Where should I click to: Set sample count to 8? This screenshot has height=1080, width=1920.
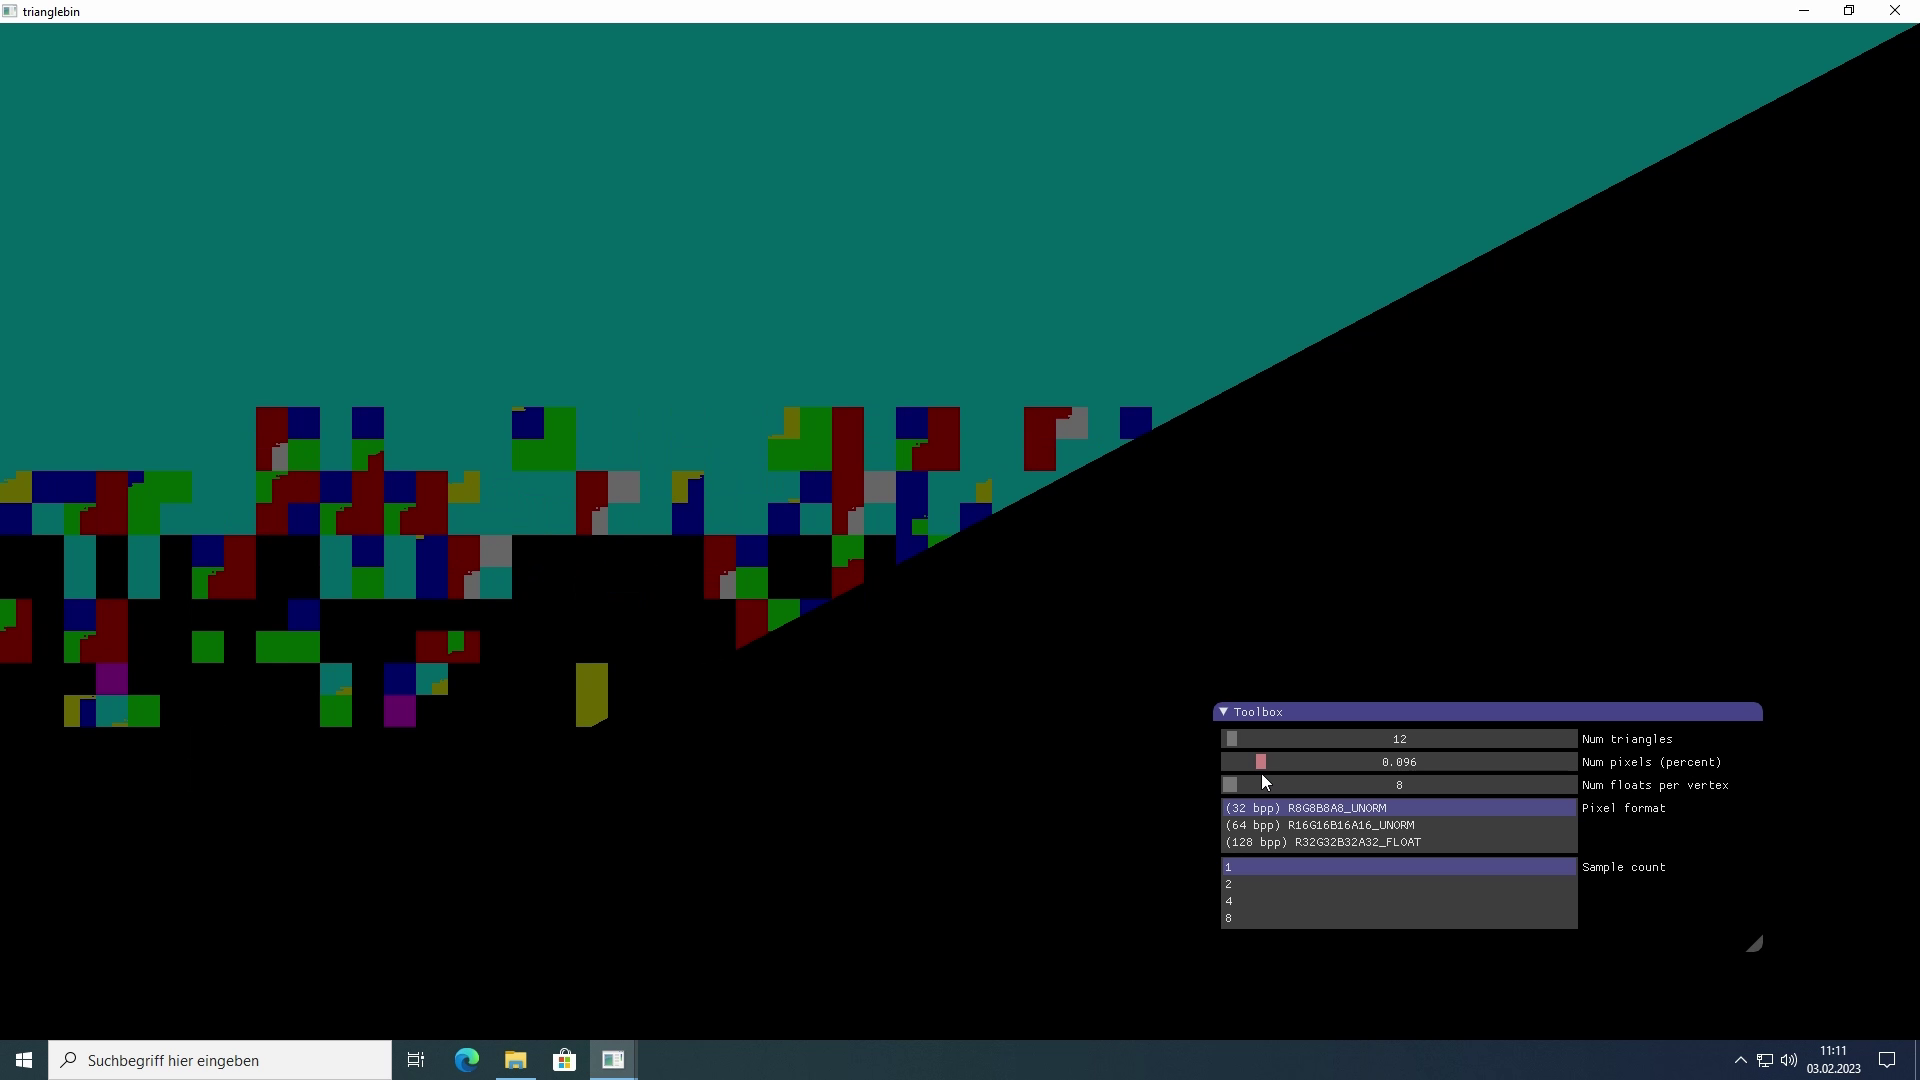[1398, 918]
